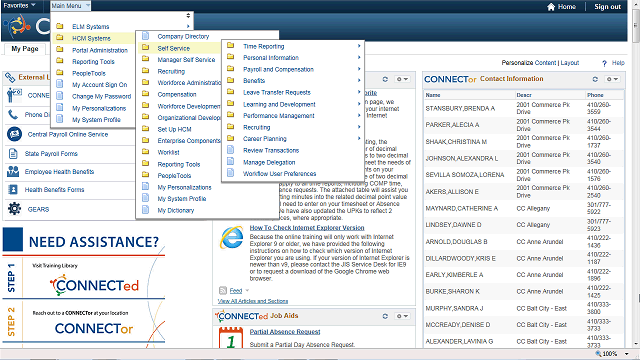Open How To Check Internet Explorer Version
The image size is (640, 360).
click(307, 228)
